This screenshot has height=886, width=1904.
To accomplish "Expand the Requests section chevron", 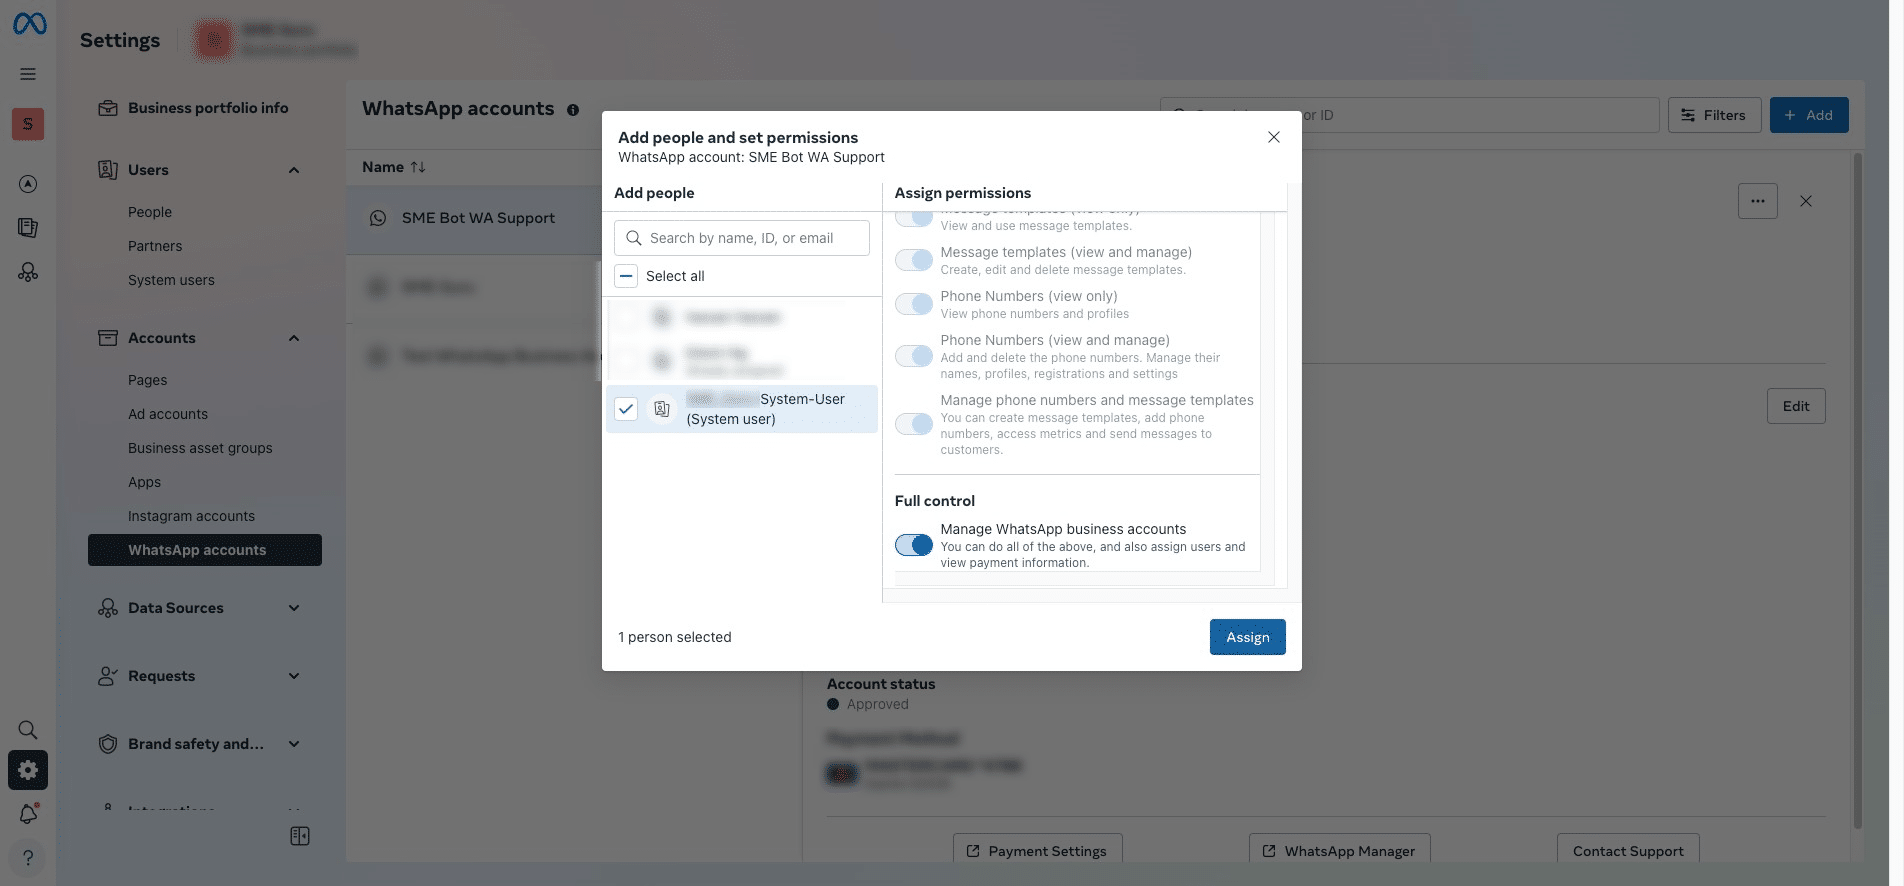I will 294,676.
